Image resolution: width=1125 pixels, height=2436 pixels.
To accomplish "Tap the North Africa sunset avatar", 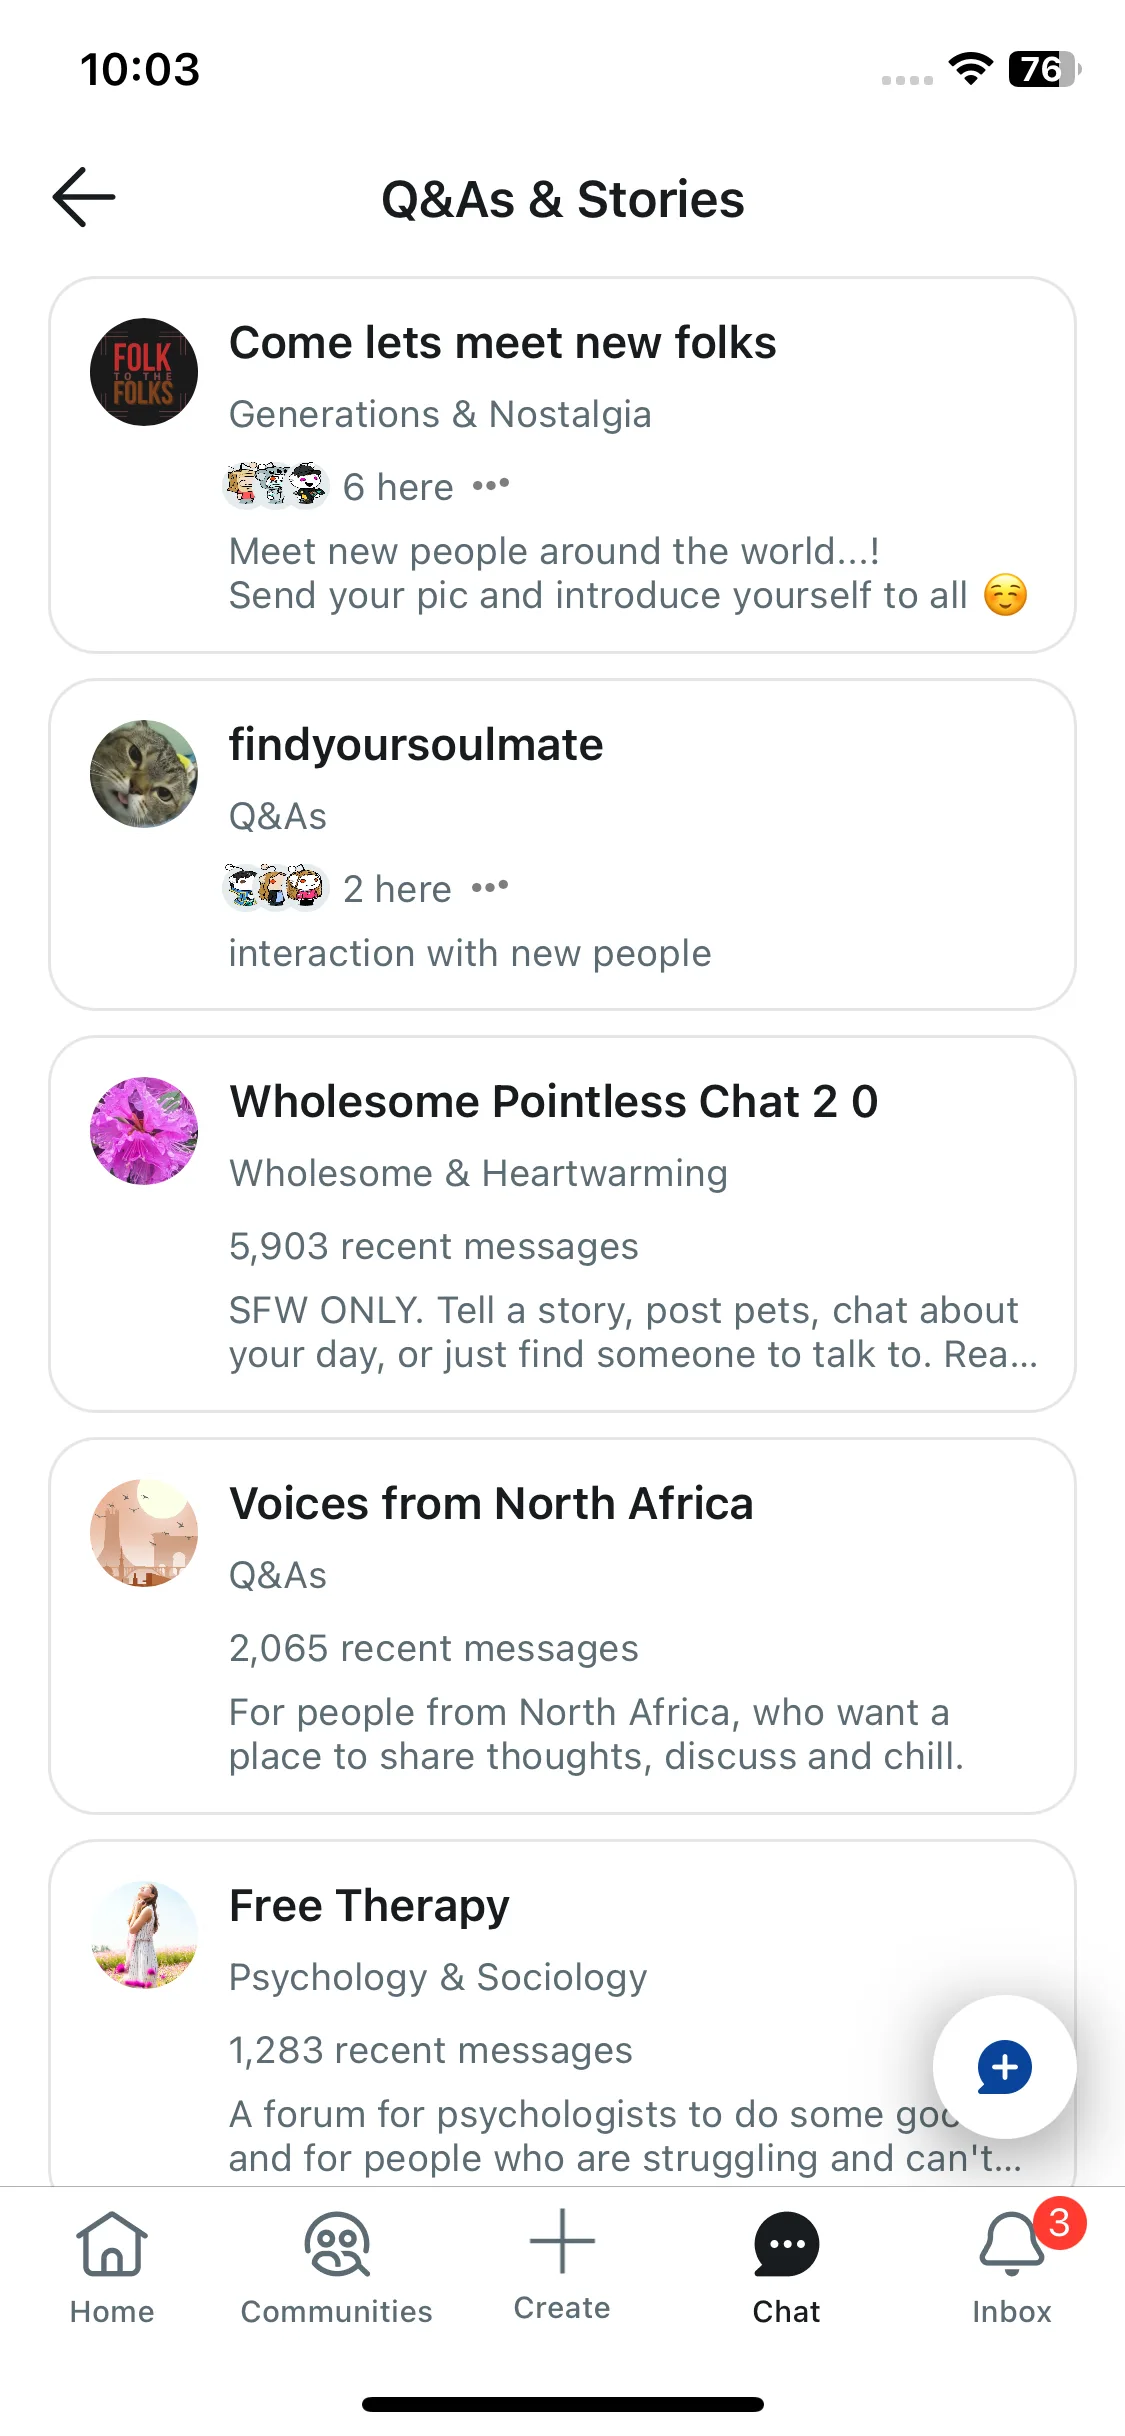I will click(x=144, y=1533).
